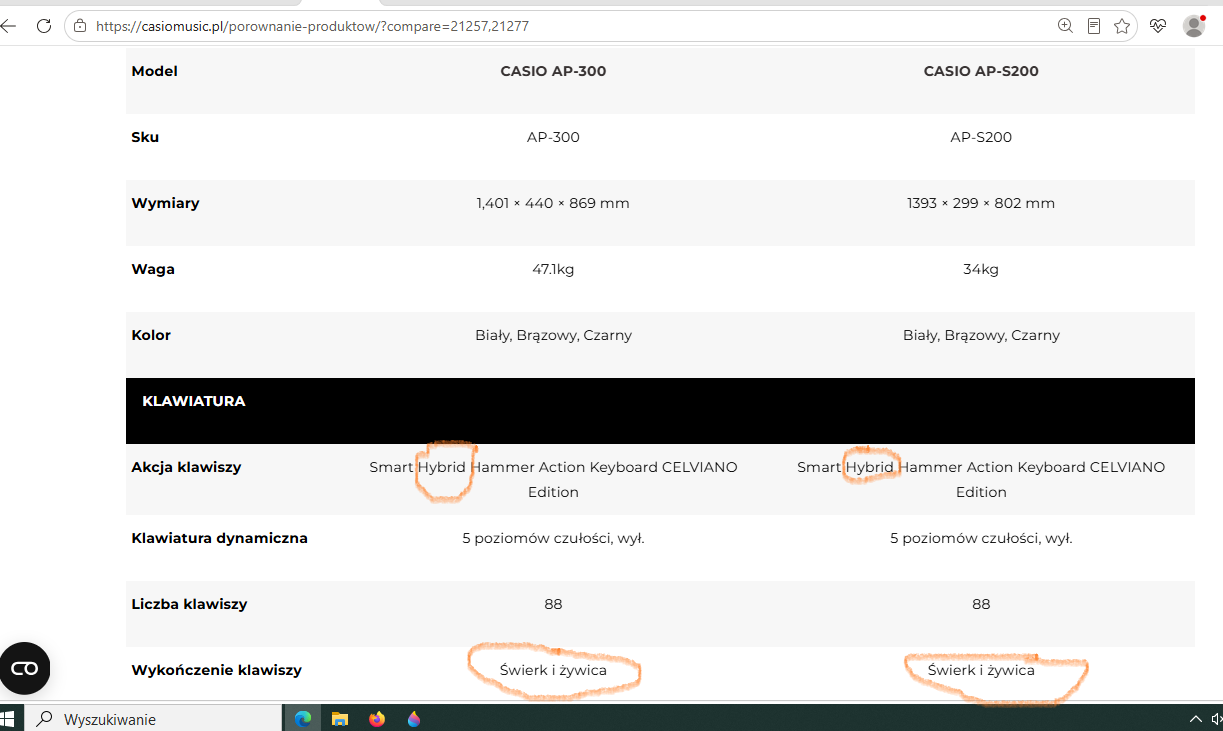This screenshot has height=731, width=1223.
Task: Click the Wykończenie klawiszy row label
Action: pos(216,670)
